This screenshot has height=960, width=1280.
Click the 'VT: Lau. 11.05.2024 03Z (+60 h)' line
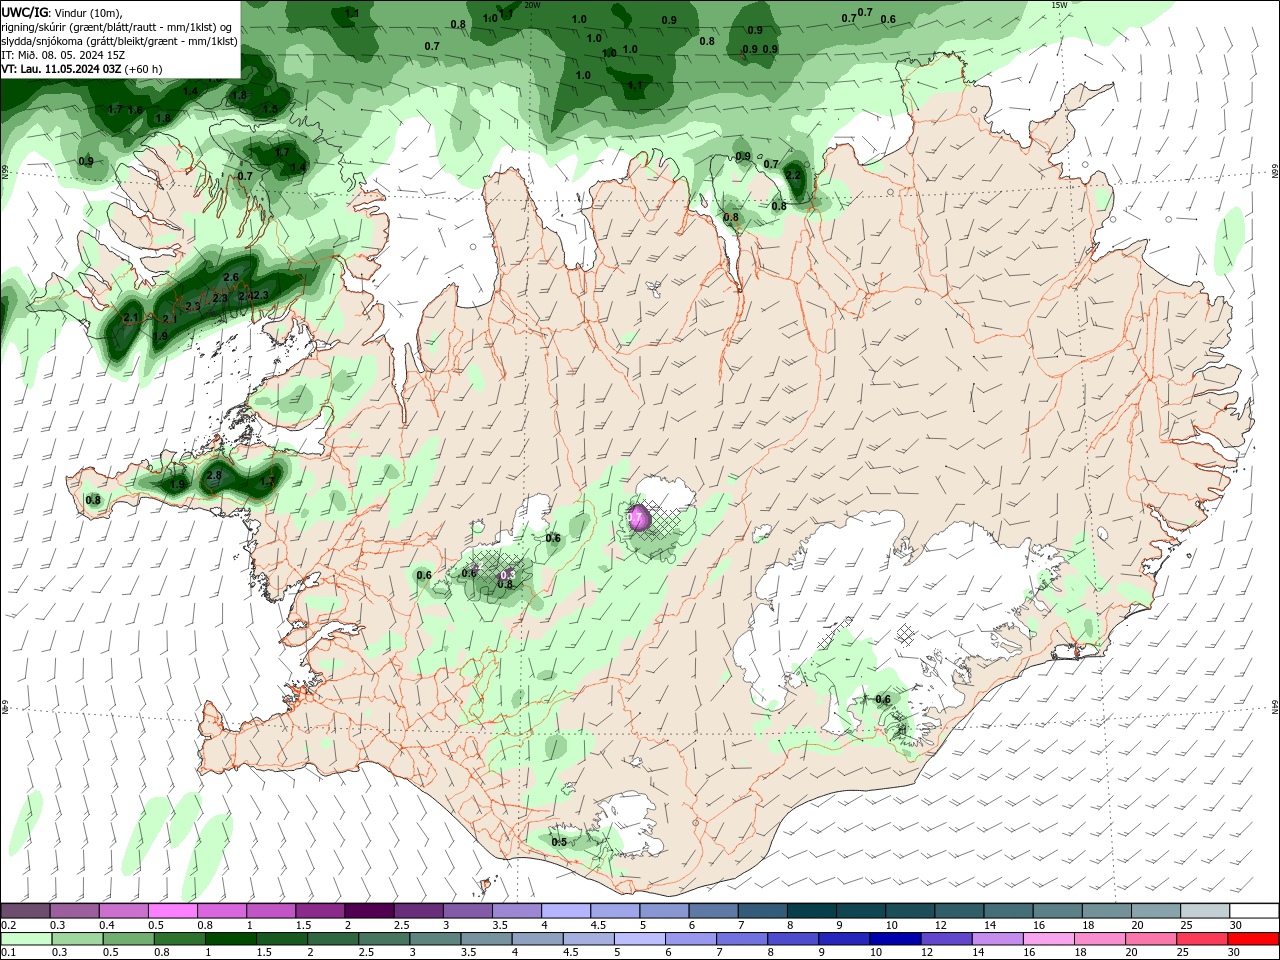click(x=82, y=69)
